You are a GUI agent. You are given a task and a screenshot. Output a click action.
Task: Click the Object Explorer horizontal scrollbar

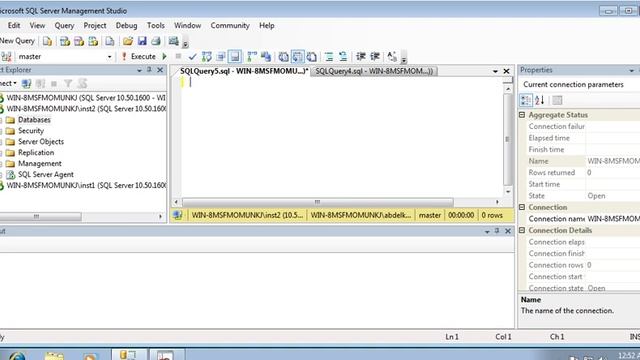pyautogui.click(x=40, y=216)
